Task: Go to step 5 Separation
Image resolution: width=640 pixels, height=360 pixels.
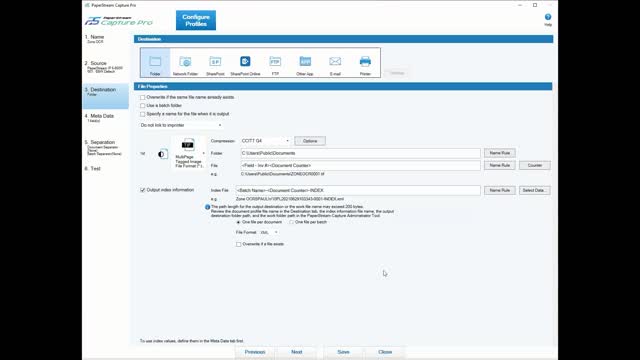Action: pyautogui.click(x=105, y=148)
